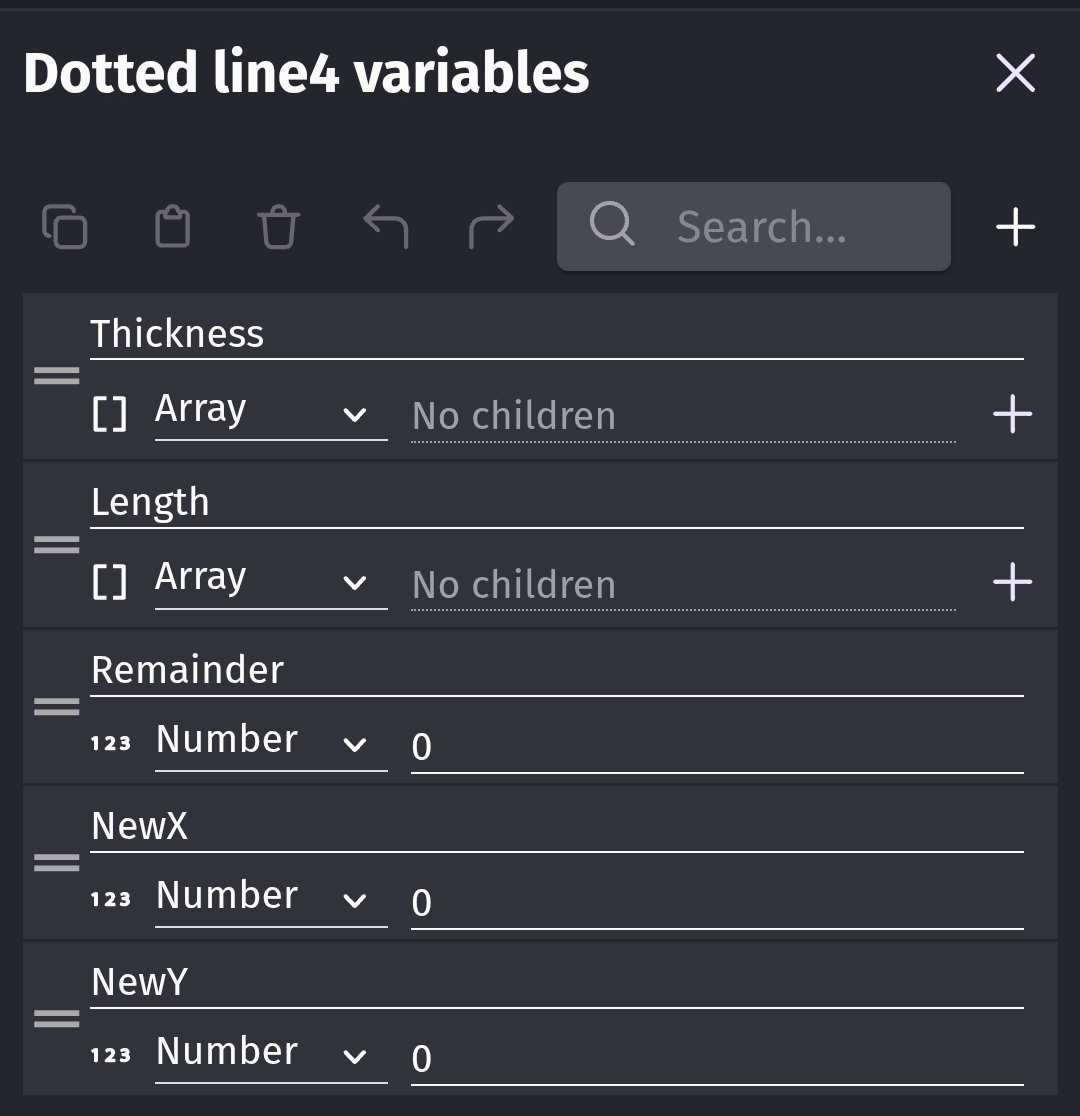Add a new variable with plus icon
Image resolution: width=1080 pixels, height=1116 pixels.
(x=1015, y=227)
